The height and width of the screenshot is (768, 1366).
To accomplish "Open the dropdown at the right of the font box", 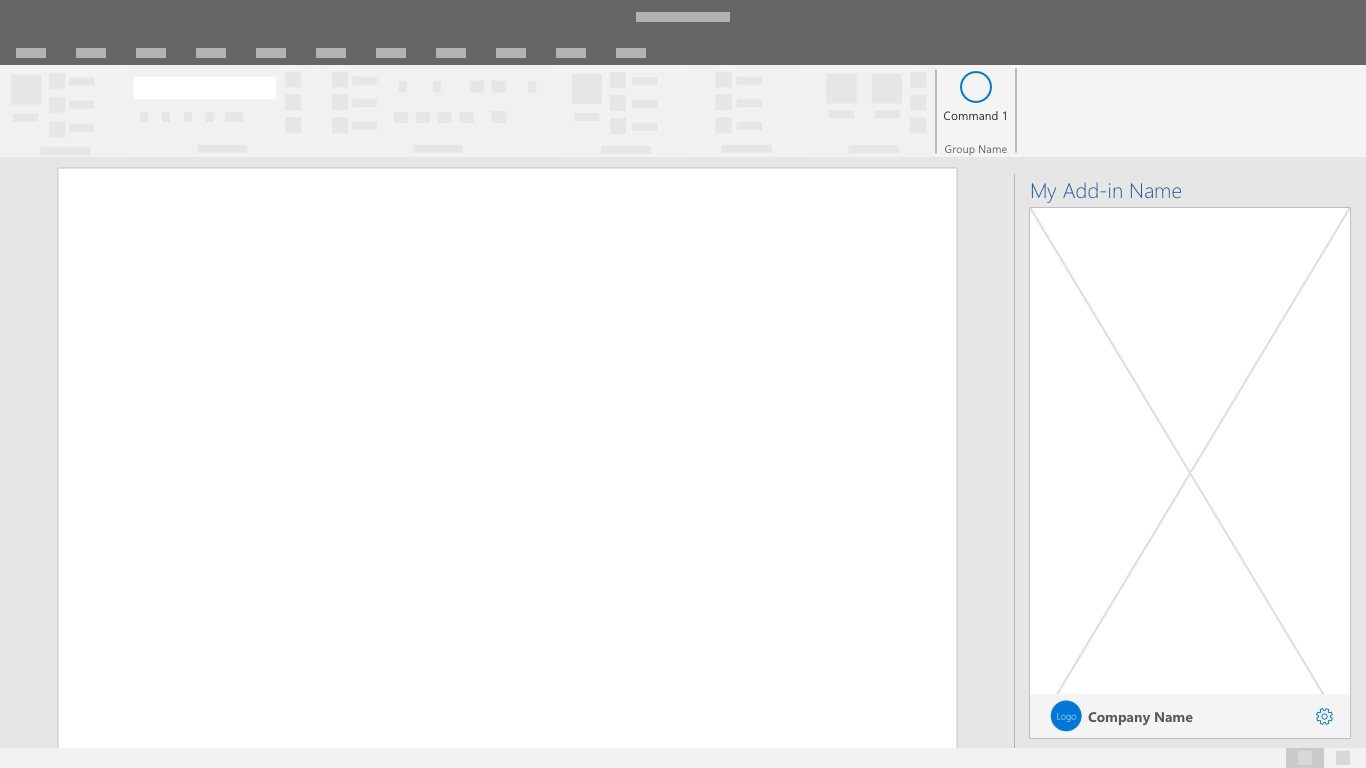I will [293, 79].
